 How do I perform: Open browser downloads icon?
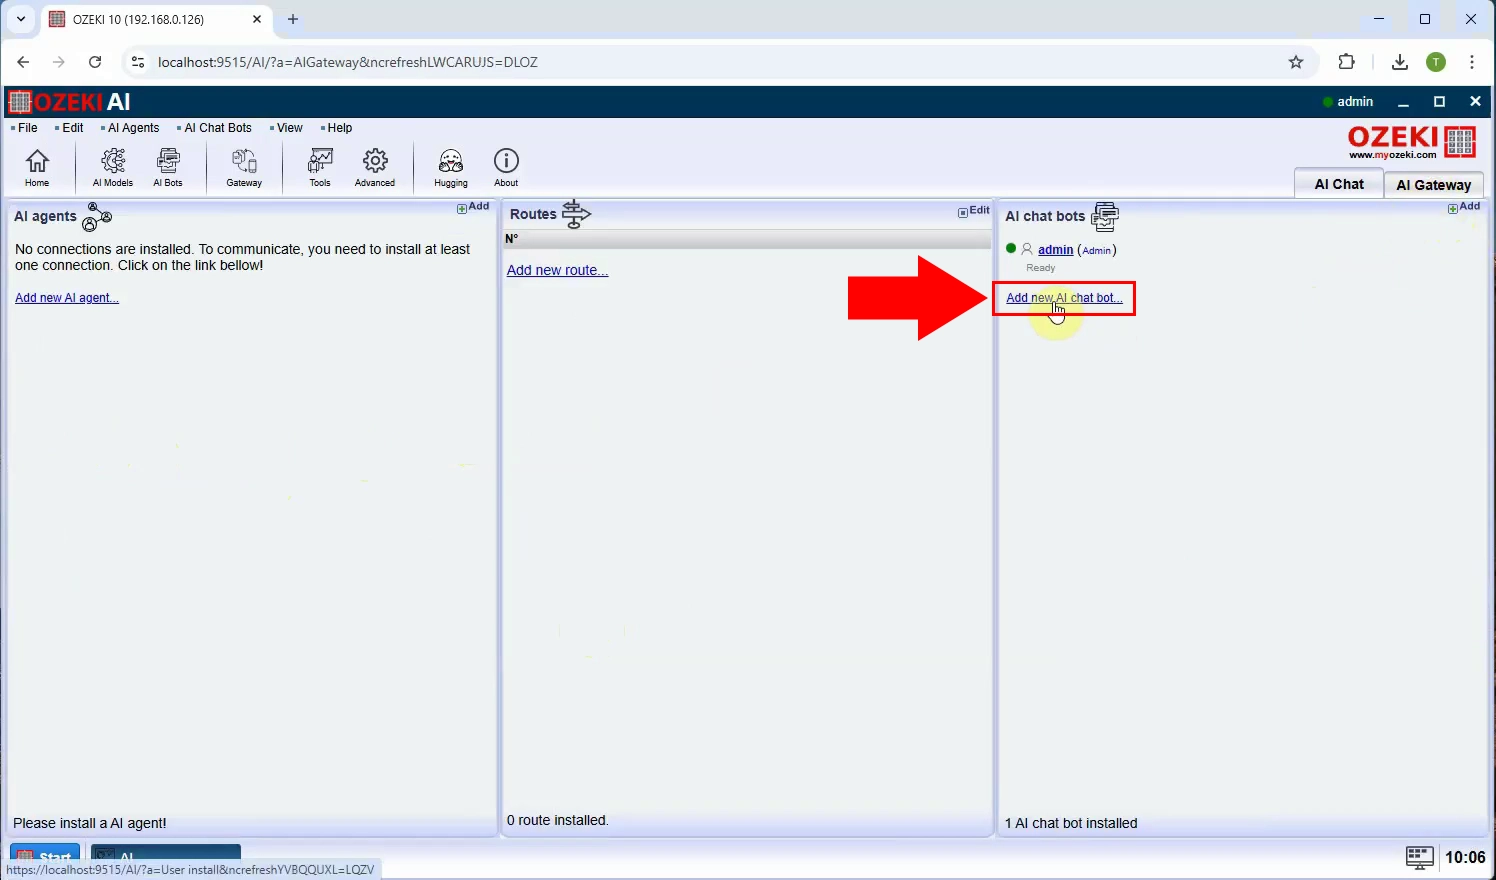click(x=1400, y=62)
